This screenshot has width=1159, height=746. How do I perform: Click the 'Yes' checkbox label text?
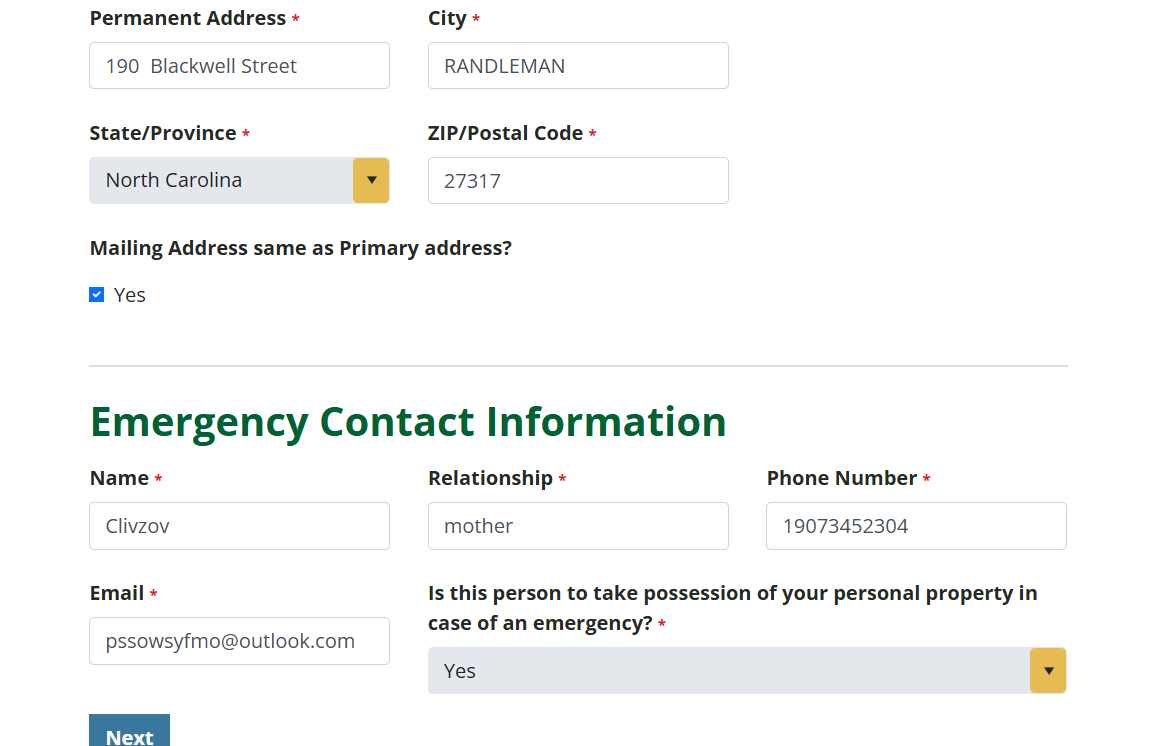130,295
